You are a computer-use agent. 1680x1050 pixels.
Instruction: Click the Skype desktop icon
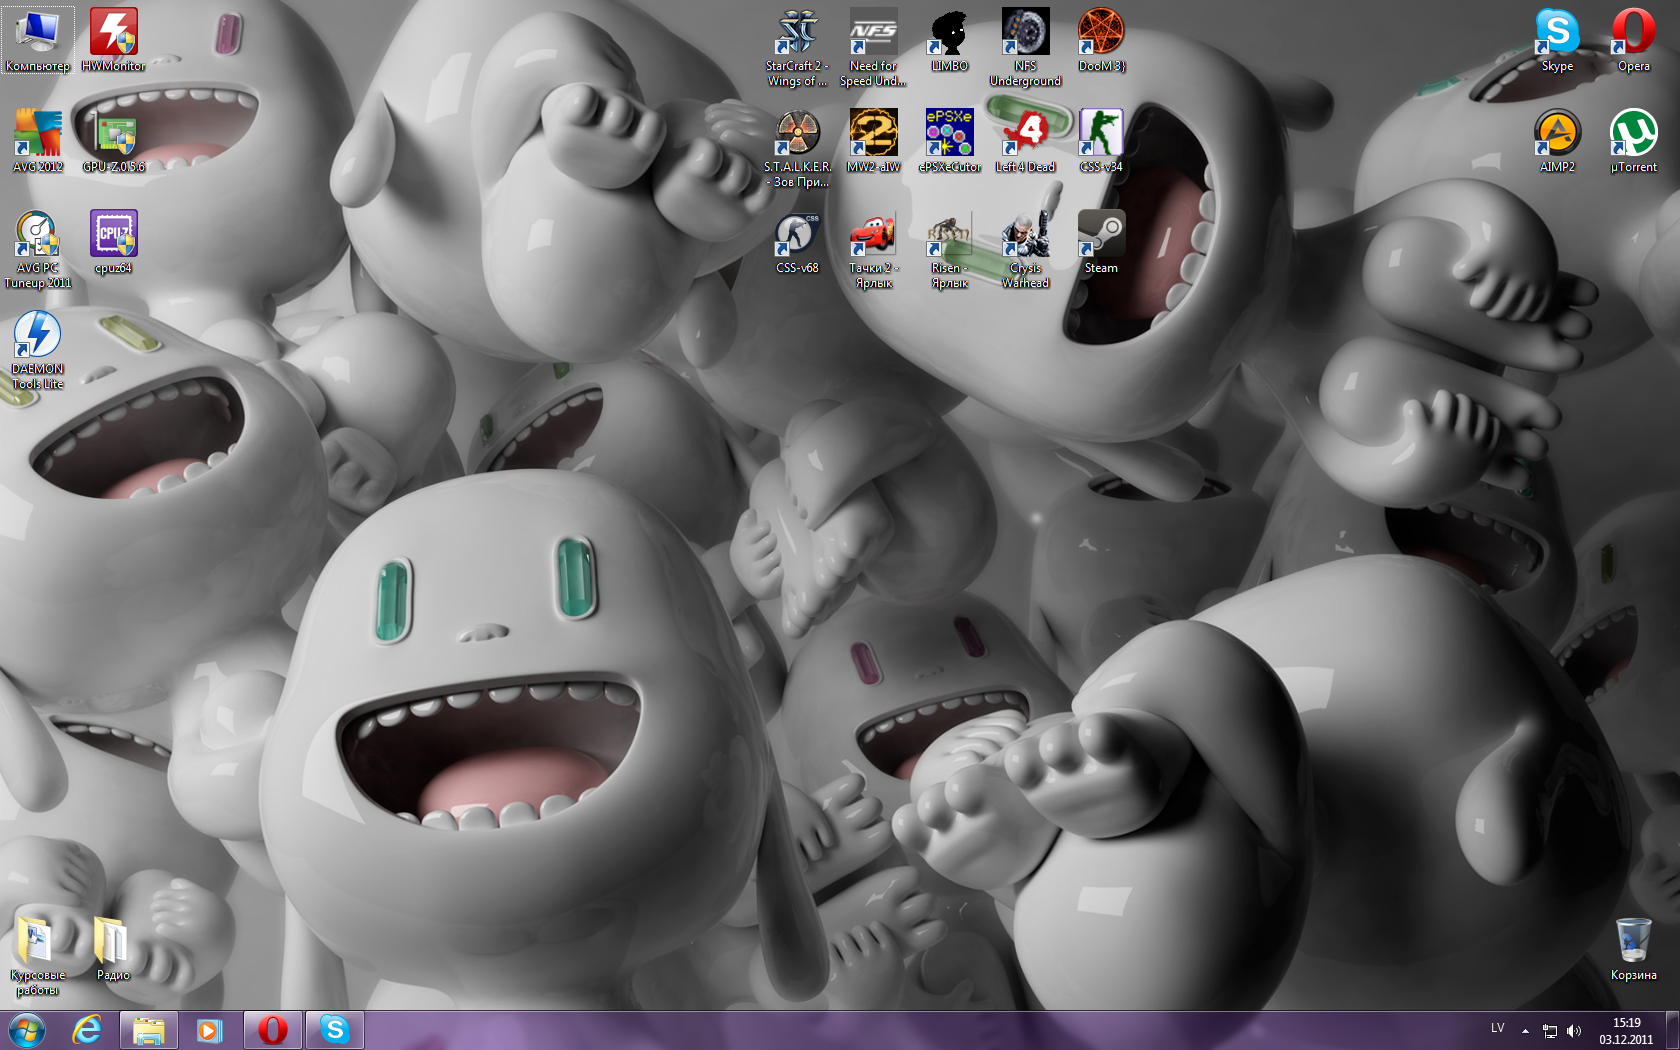click(1557, 40)
